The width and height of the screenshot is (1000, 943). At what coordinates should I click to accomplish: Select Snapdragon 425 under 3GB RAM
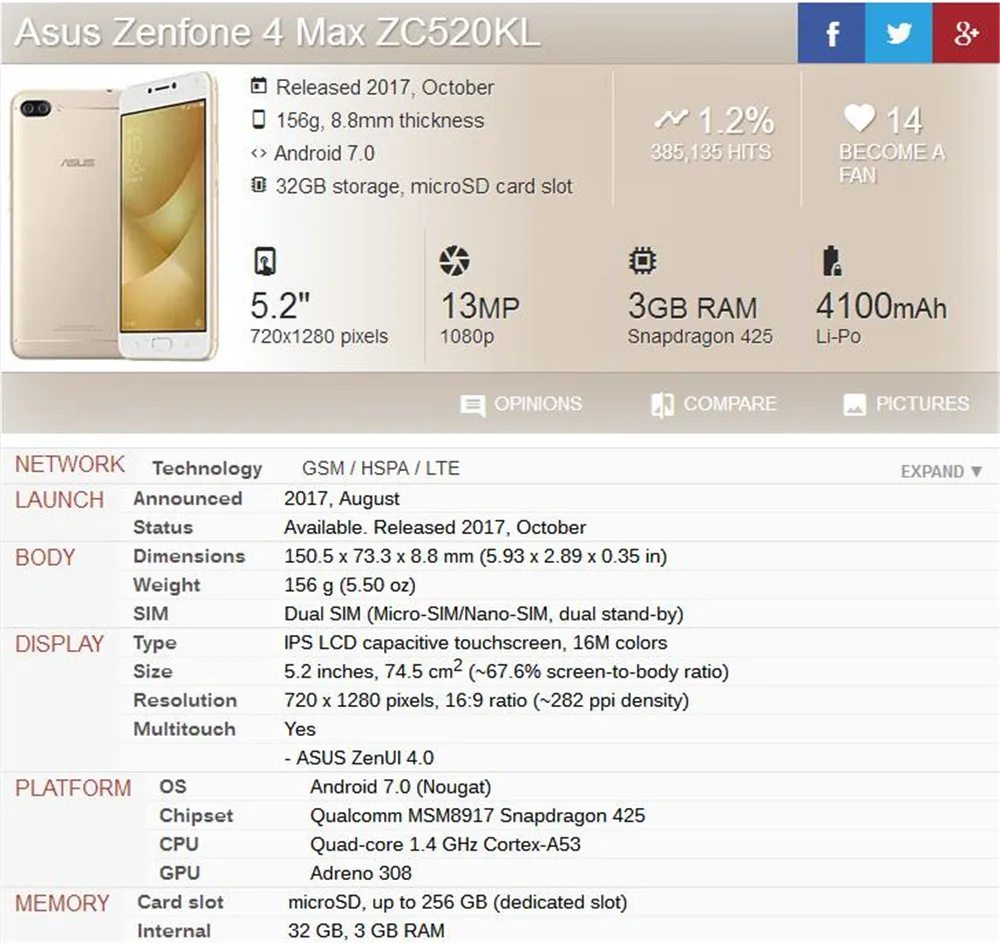point(700,336)
